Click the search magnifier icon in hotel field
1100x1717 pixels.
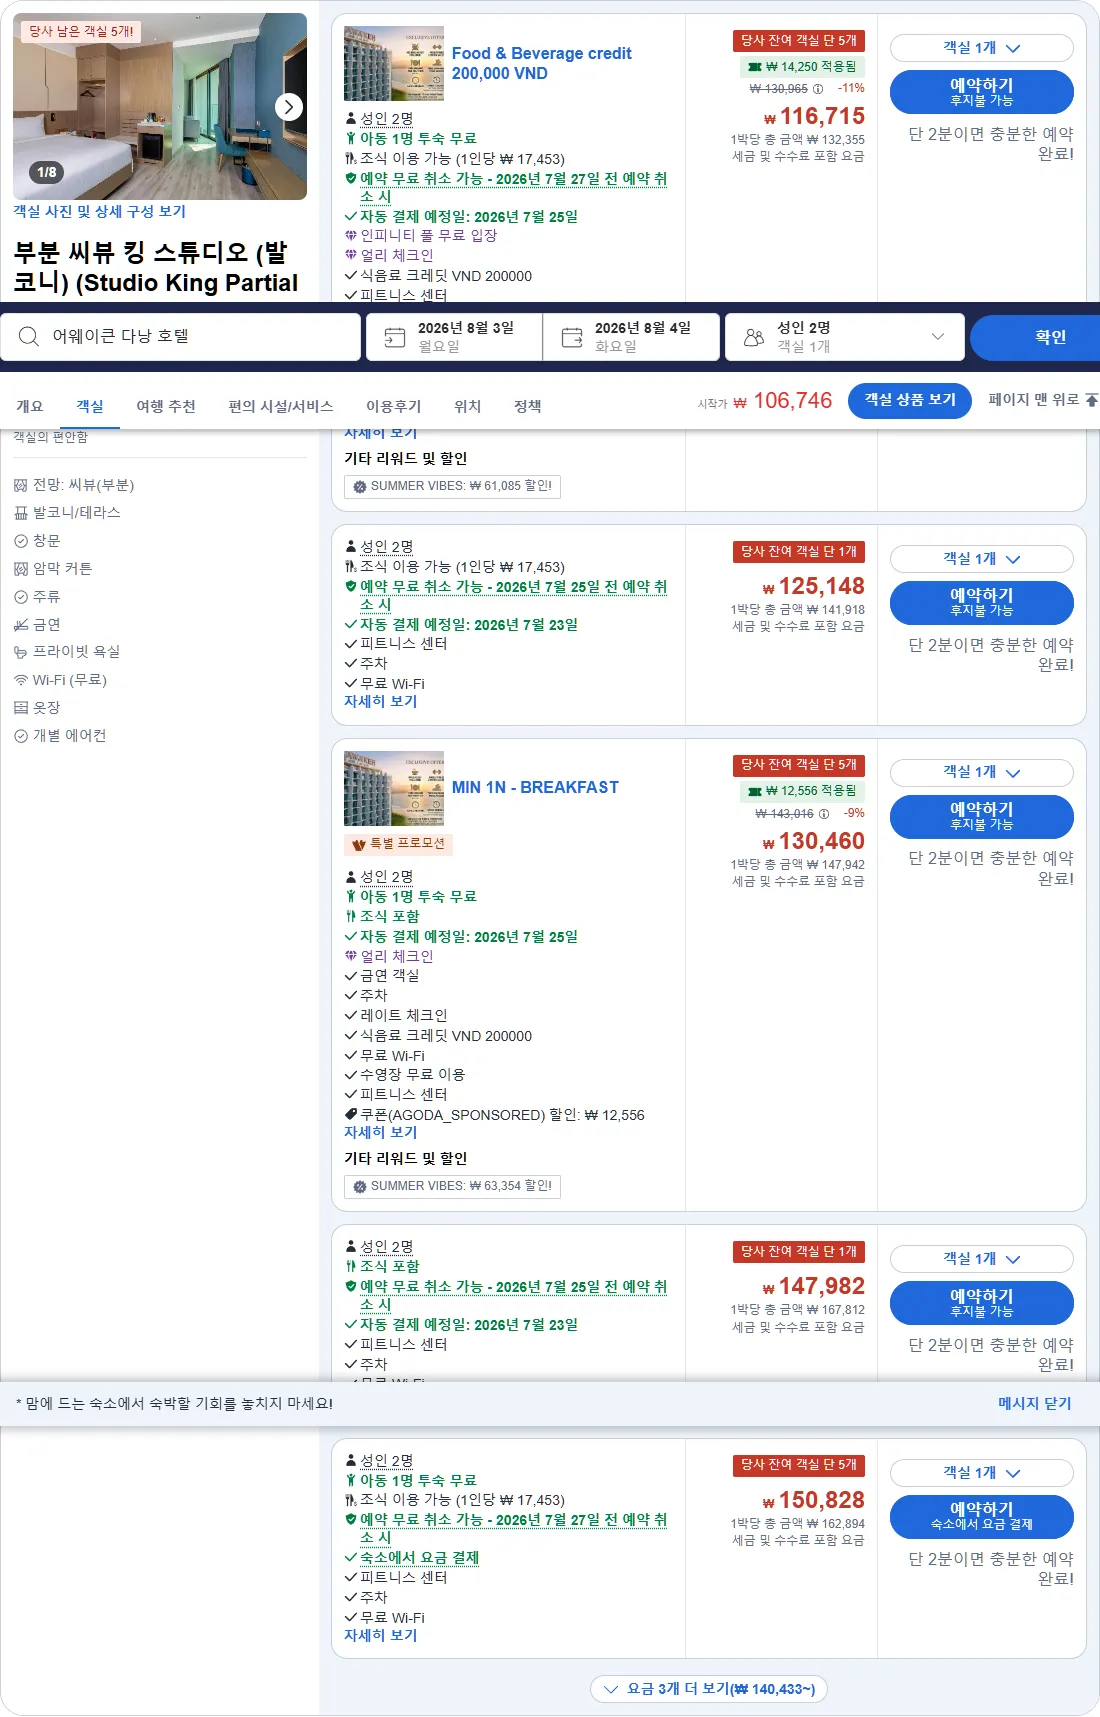click(x=29, y=337)
